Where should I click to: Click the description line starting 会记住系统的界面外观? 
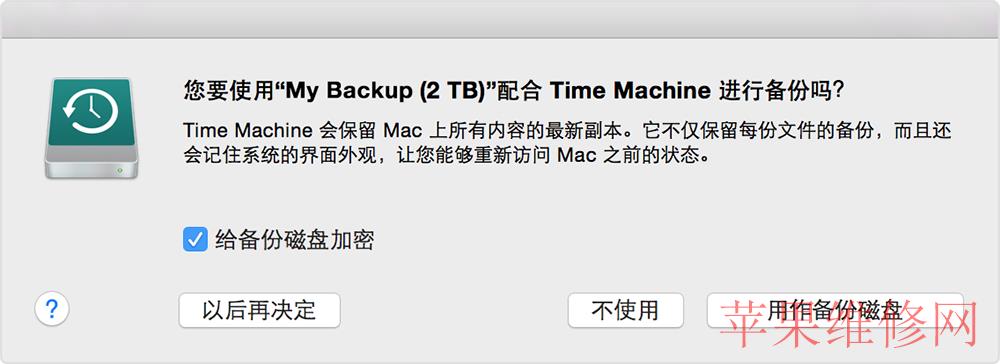point(446,155)
